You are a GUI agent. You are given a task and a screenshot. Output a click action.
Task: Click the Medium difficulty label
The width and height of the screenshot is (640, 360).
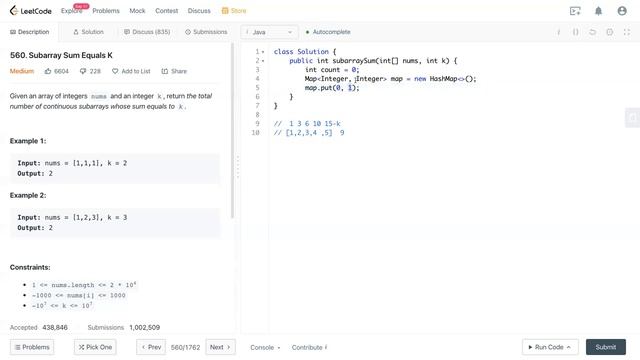click(x=22, y=71)
